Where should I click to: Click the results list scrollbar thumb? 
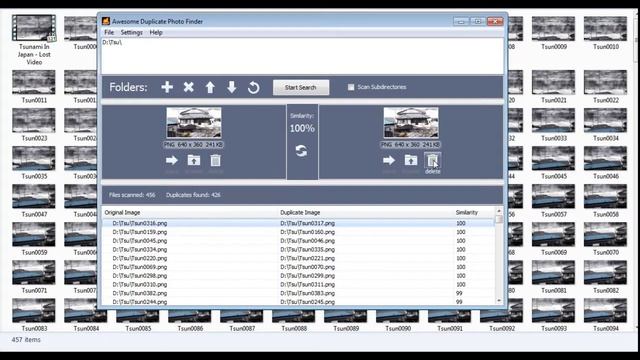click(x=499, y=219)
